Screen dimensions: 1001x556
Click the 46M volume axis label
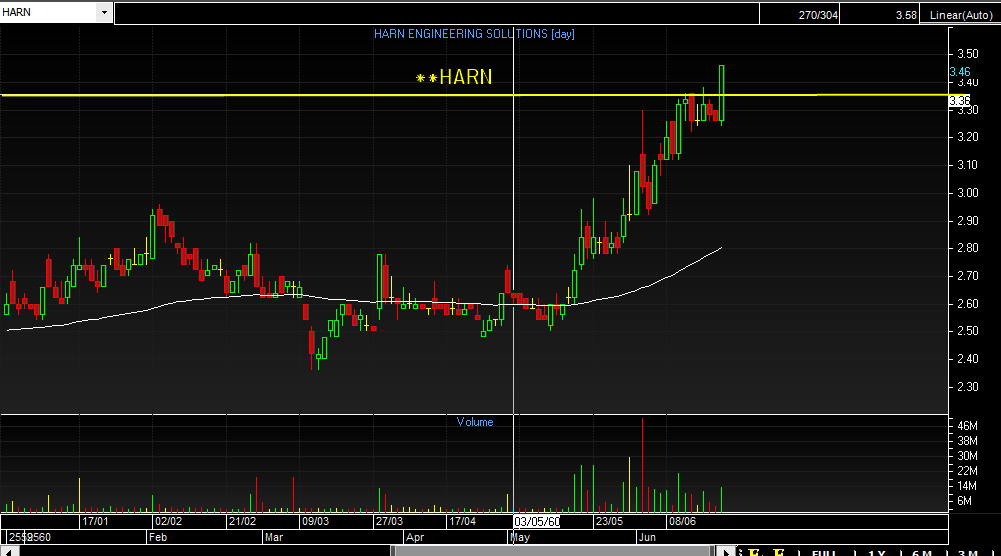[967, 426]
